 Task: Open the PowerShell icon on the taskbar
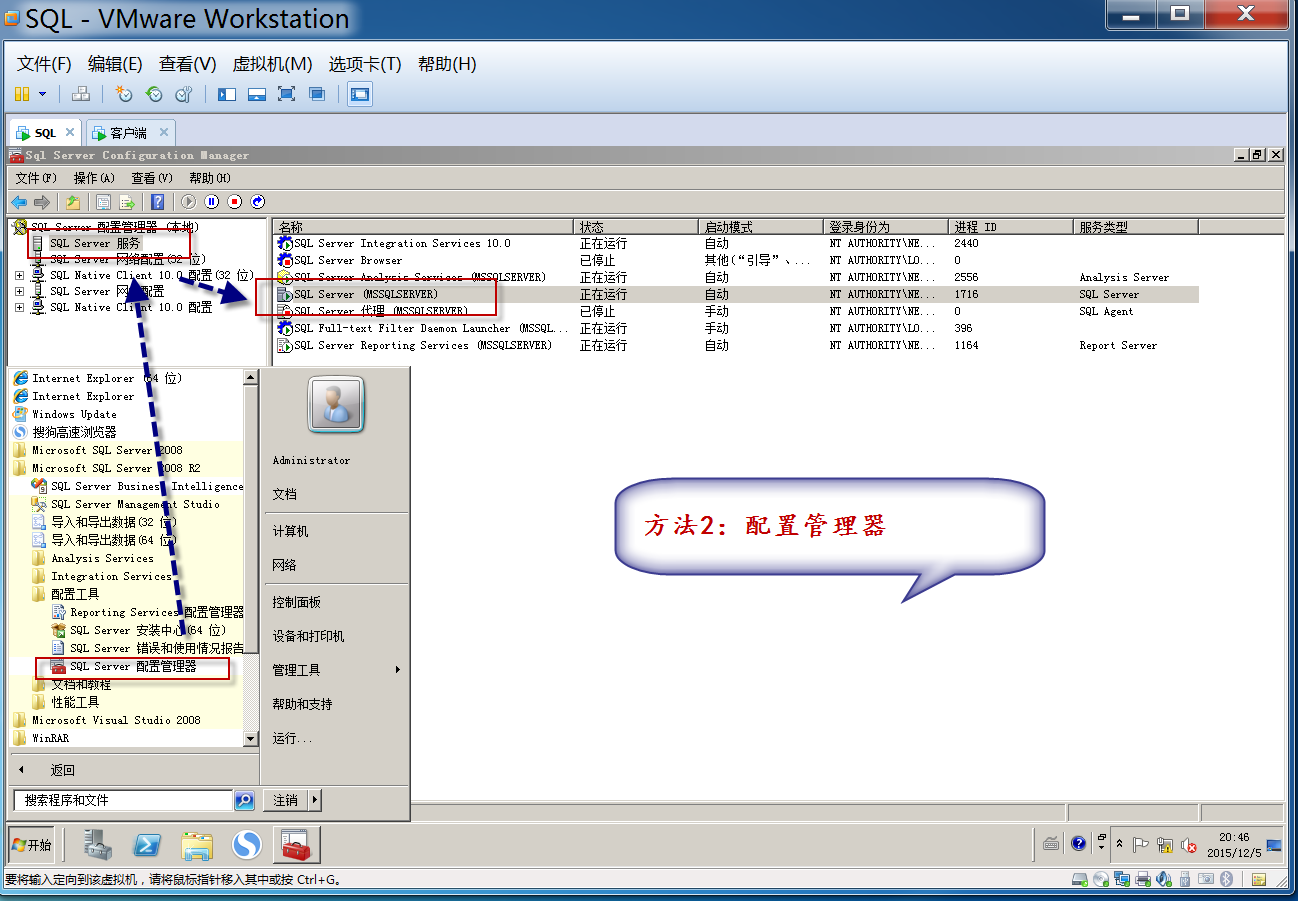[x=148, y=846]
